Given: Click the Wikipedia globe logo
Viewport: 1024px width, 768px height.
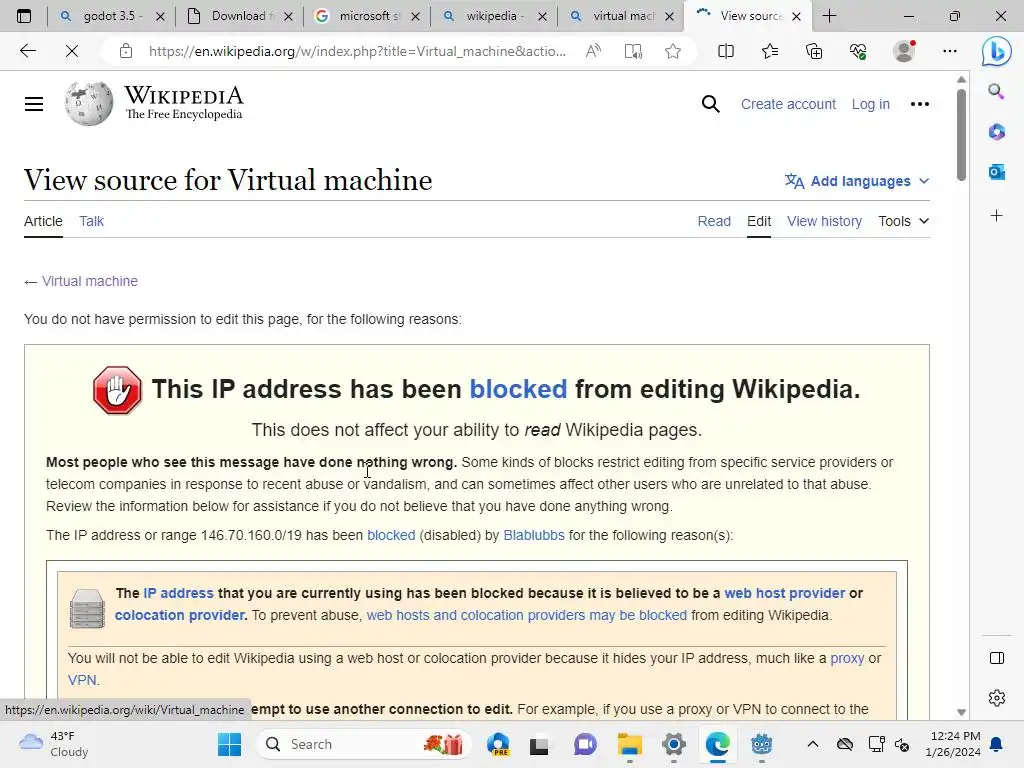Looking at the screenshot, I should pyautogui.click(x=89, y=103).
